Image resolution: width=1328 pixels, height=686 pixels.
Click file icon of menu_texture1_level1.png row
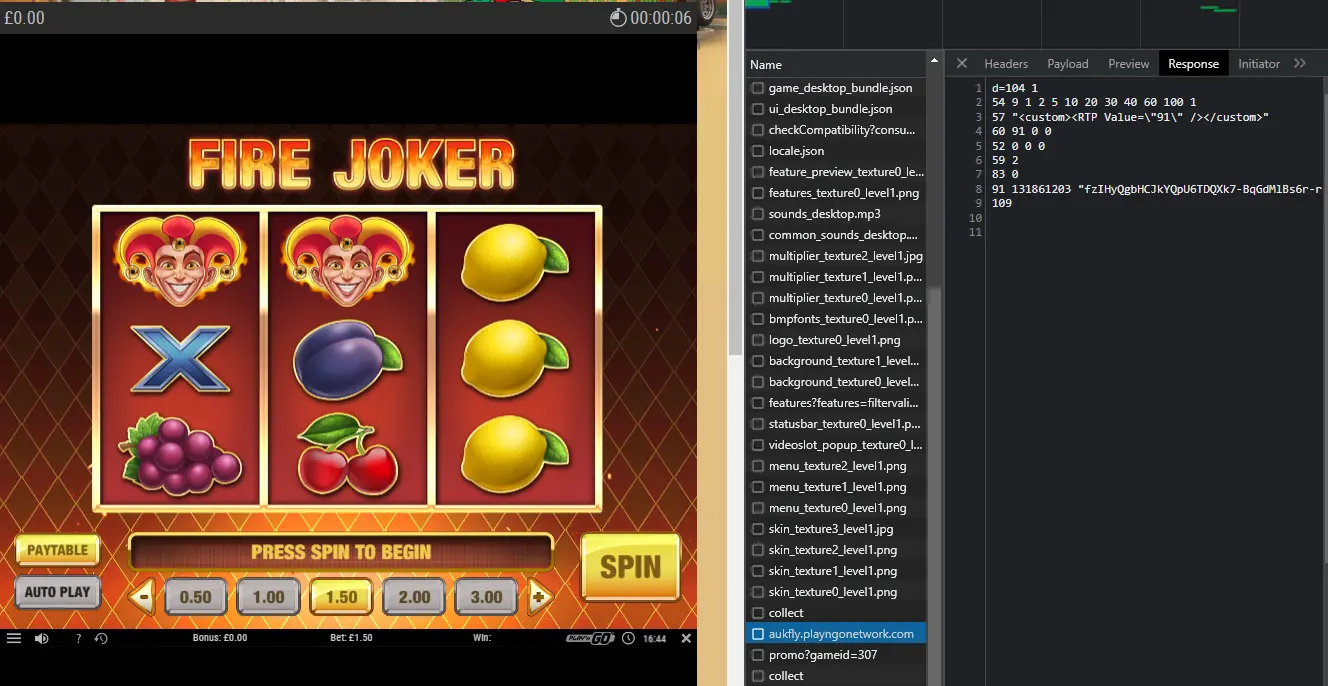pos(758,487)
